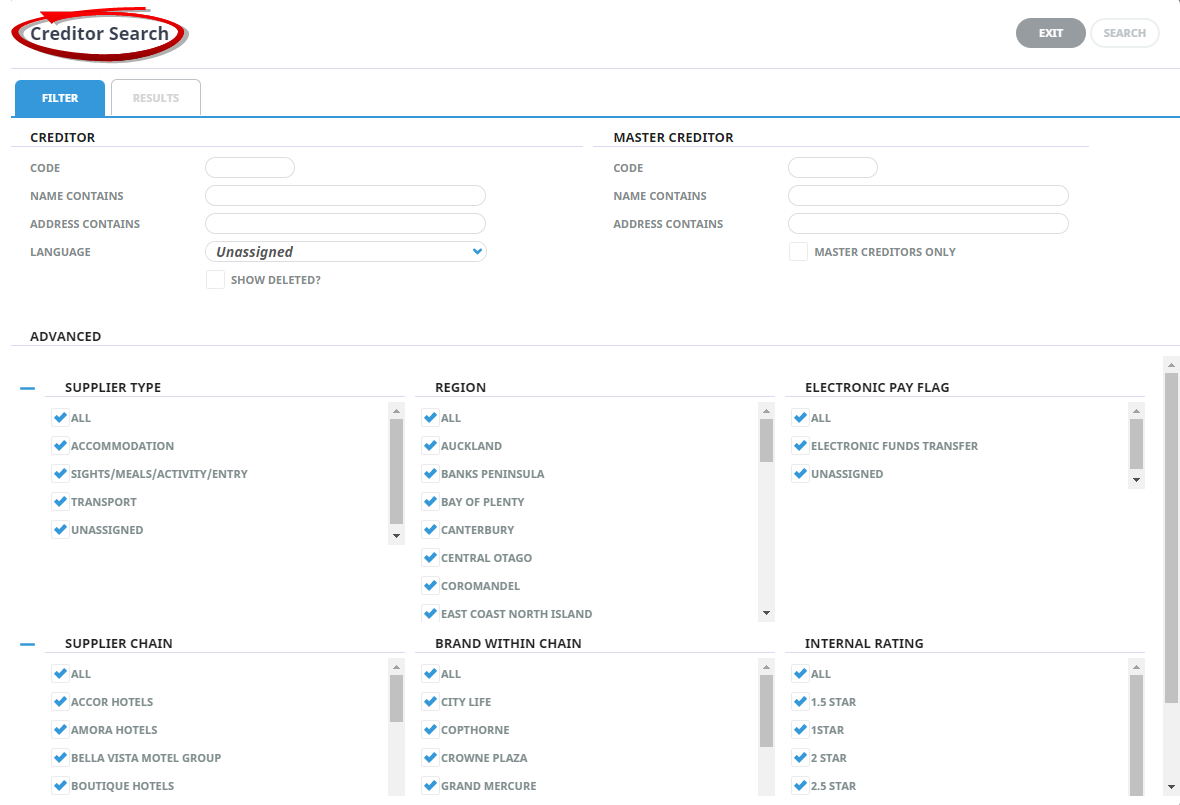The height and width of the screenshot is (805, 1180).
Task: Collapse the Supplier Type section row
Action: (x=27, y=388)
